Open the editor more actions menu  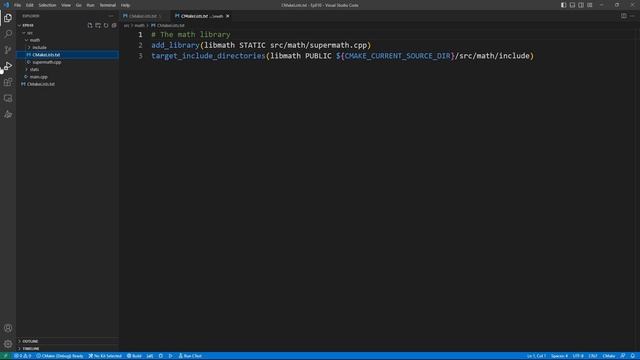(x=632, y=16)
